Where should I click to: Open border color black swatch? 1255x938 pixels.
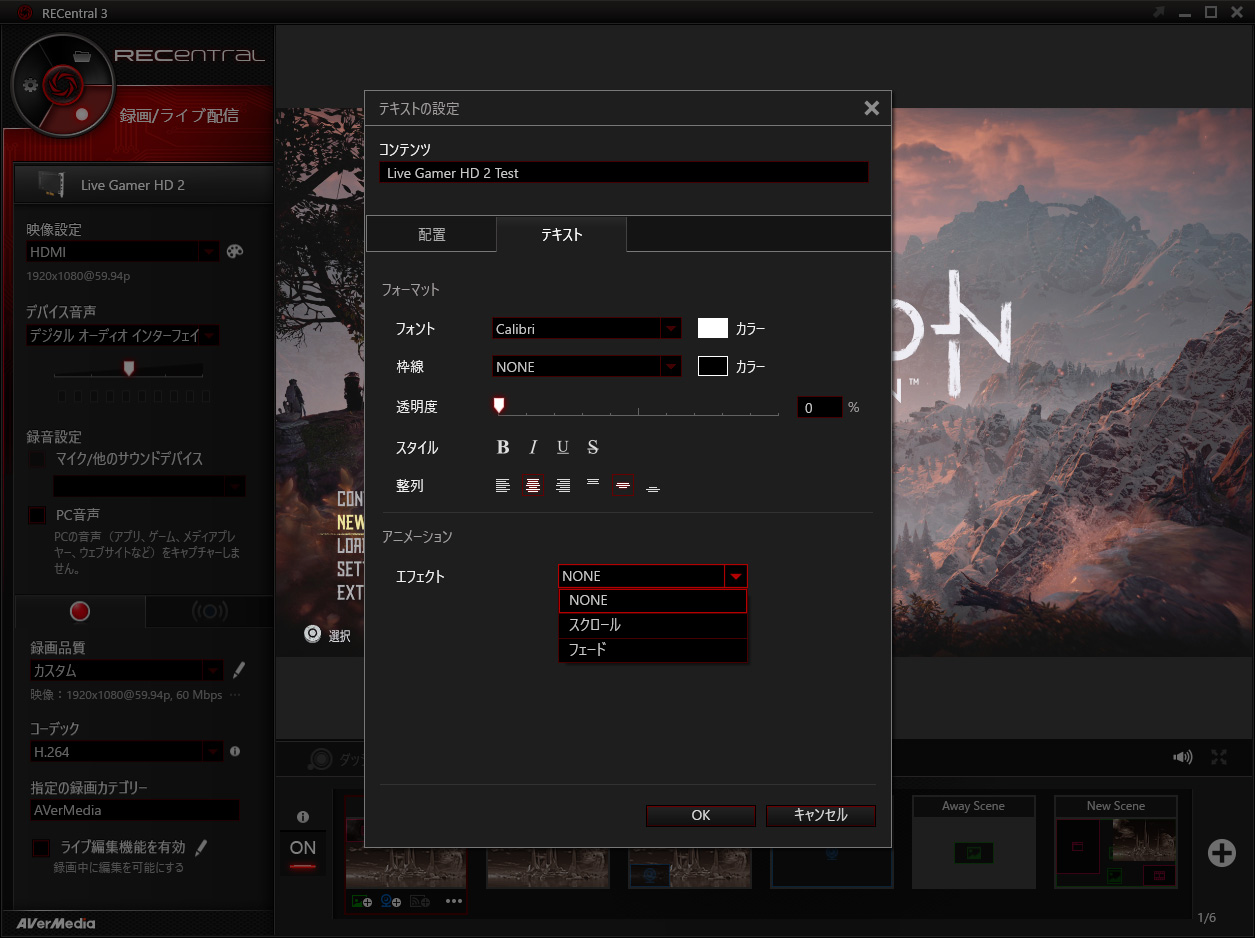point(713,367)
